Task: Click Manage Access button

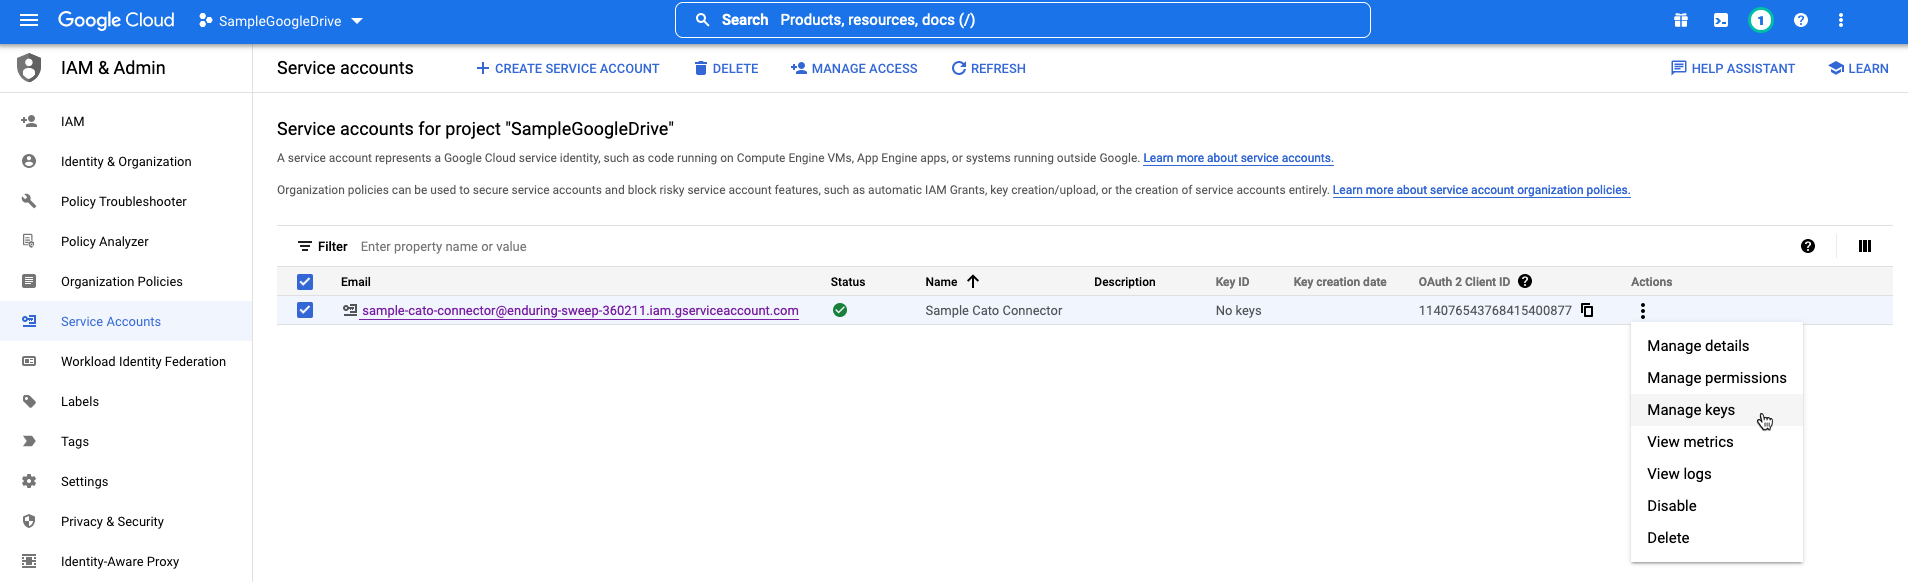Action: coord(854,69)
